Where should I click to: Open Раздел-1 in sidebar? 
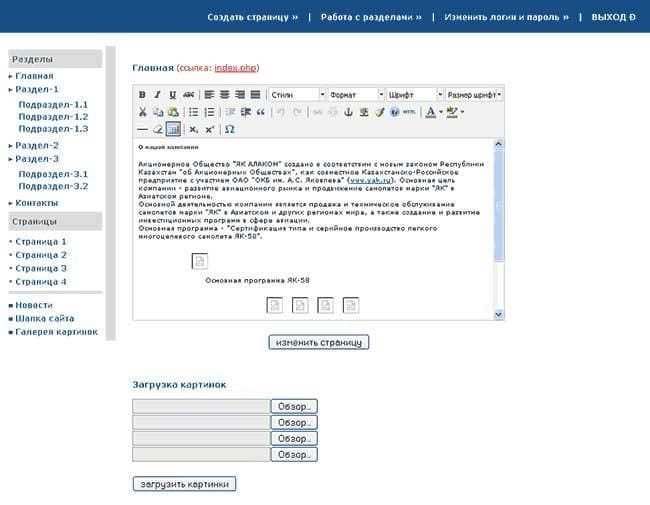pos(37,89)
